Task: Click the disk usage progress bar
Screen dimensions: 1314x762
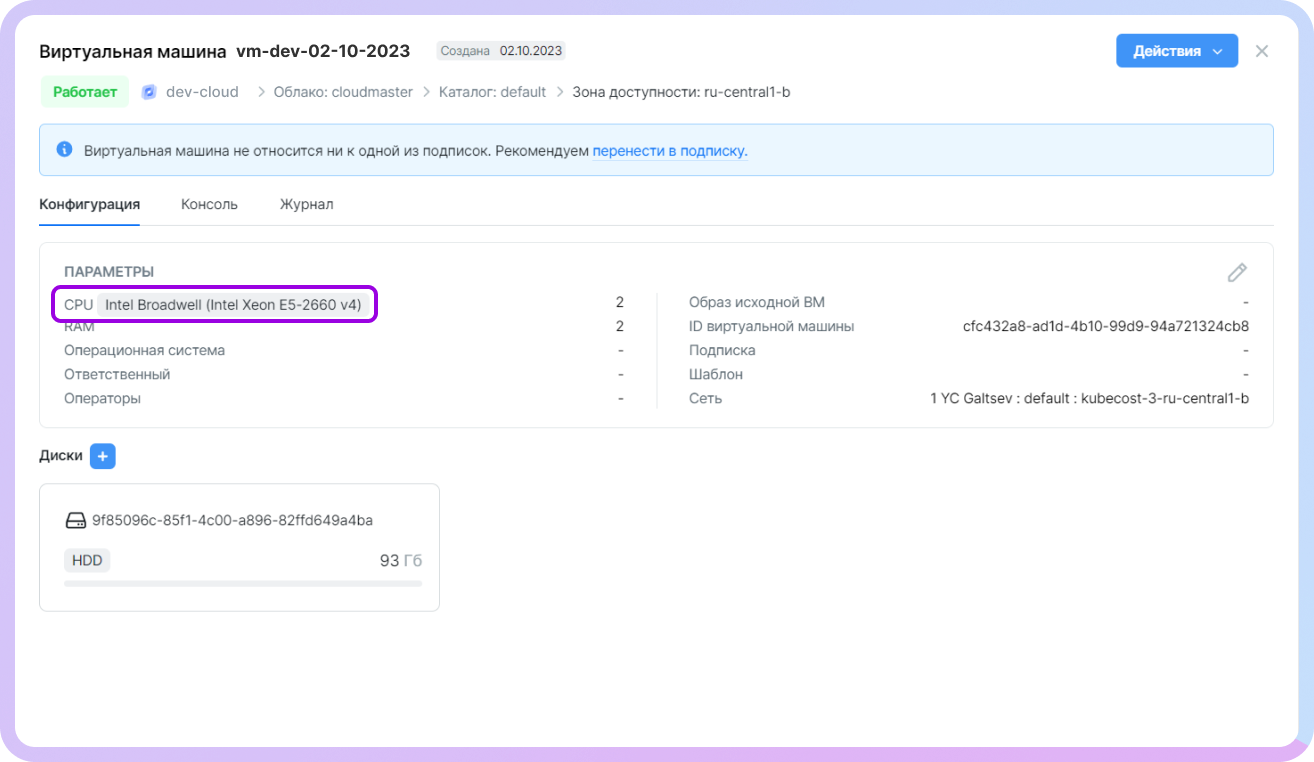Action: (x=242, y=583)
